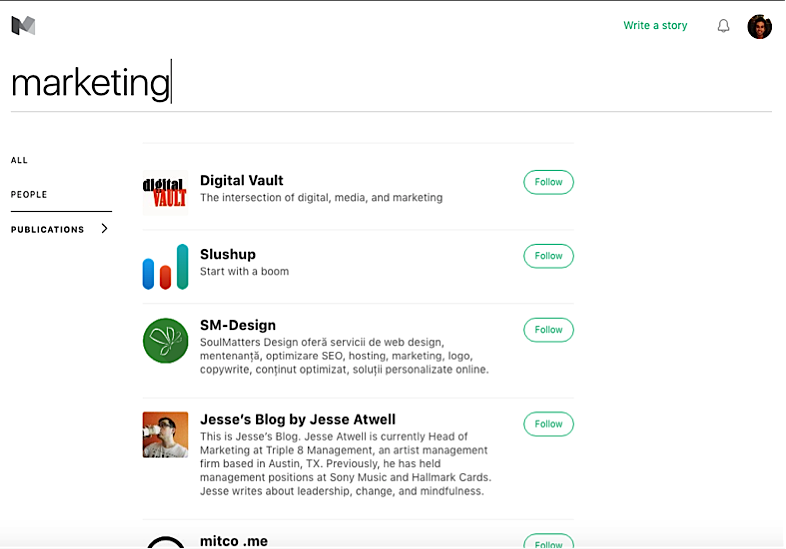786x549 pixels.
Task: Open the mitco .me publication title
Action: pos(234,541)
